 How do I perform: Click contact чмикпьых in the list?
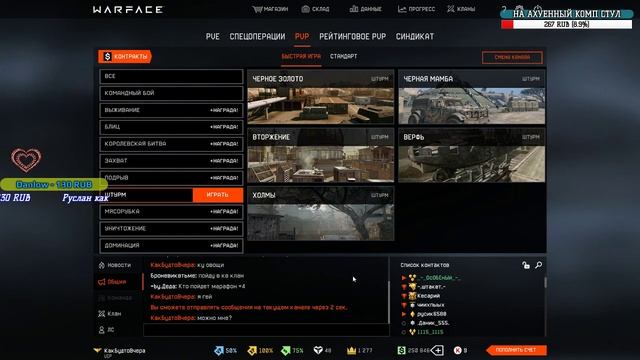point(431,305)
